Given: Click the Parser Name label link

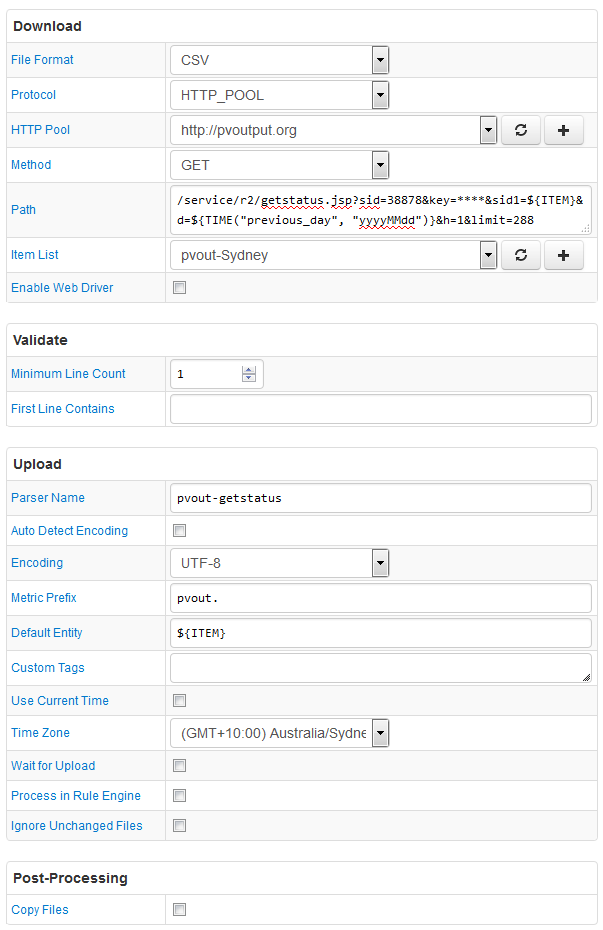Looking at the screenshot, I should pyautogui.click(x=47, y=498).
